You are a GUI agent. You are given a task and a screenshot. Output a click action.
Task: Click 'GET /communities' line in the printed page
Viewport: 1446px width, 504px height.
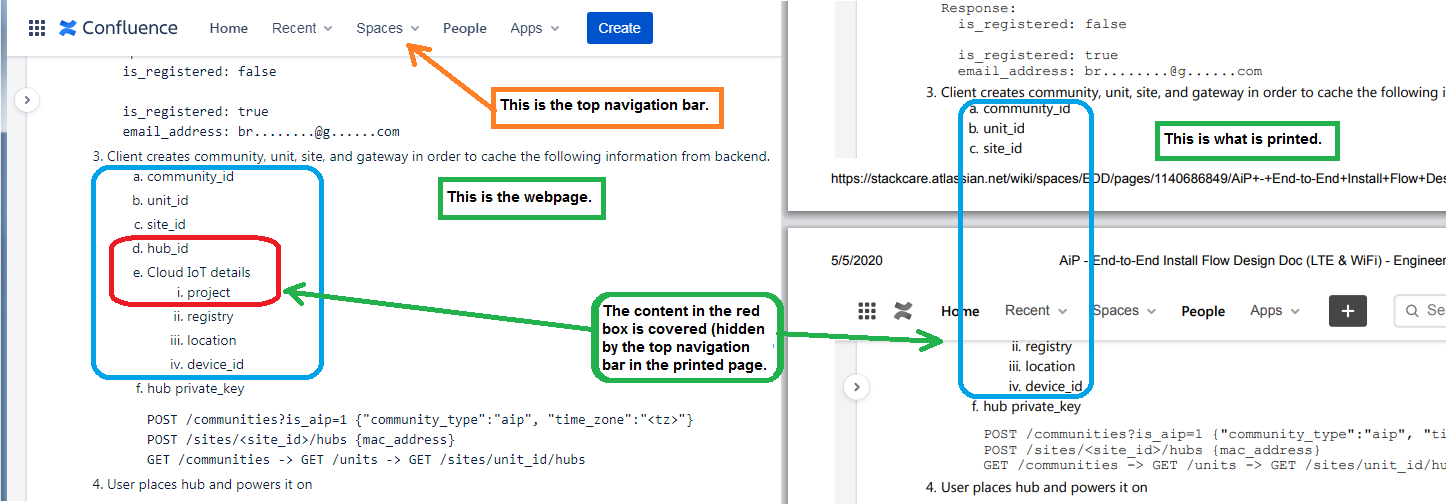(x=1214, y=465)
